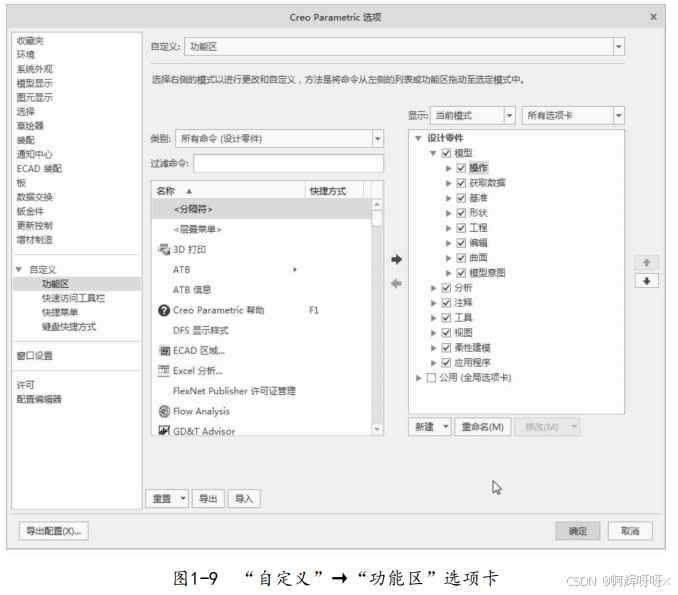Open the 重置 dropdown arrow
This screenshot has width=678, height=595.
point(183,499)
